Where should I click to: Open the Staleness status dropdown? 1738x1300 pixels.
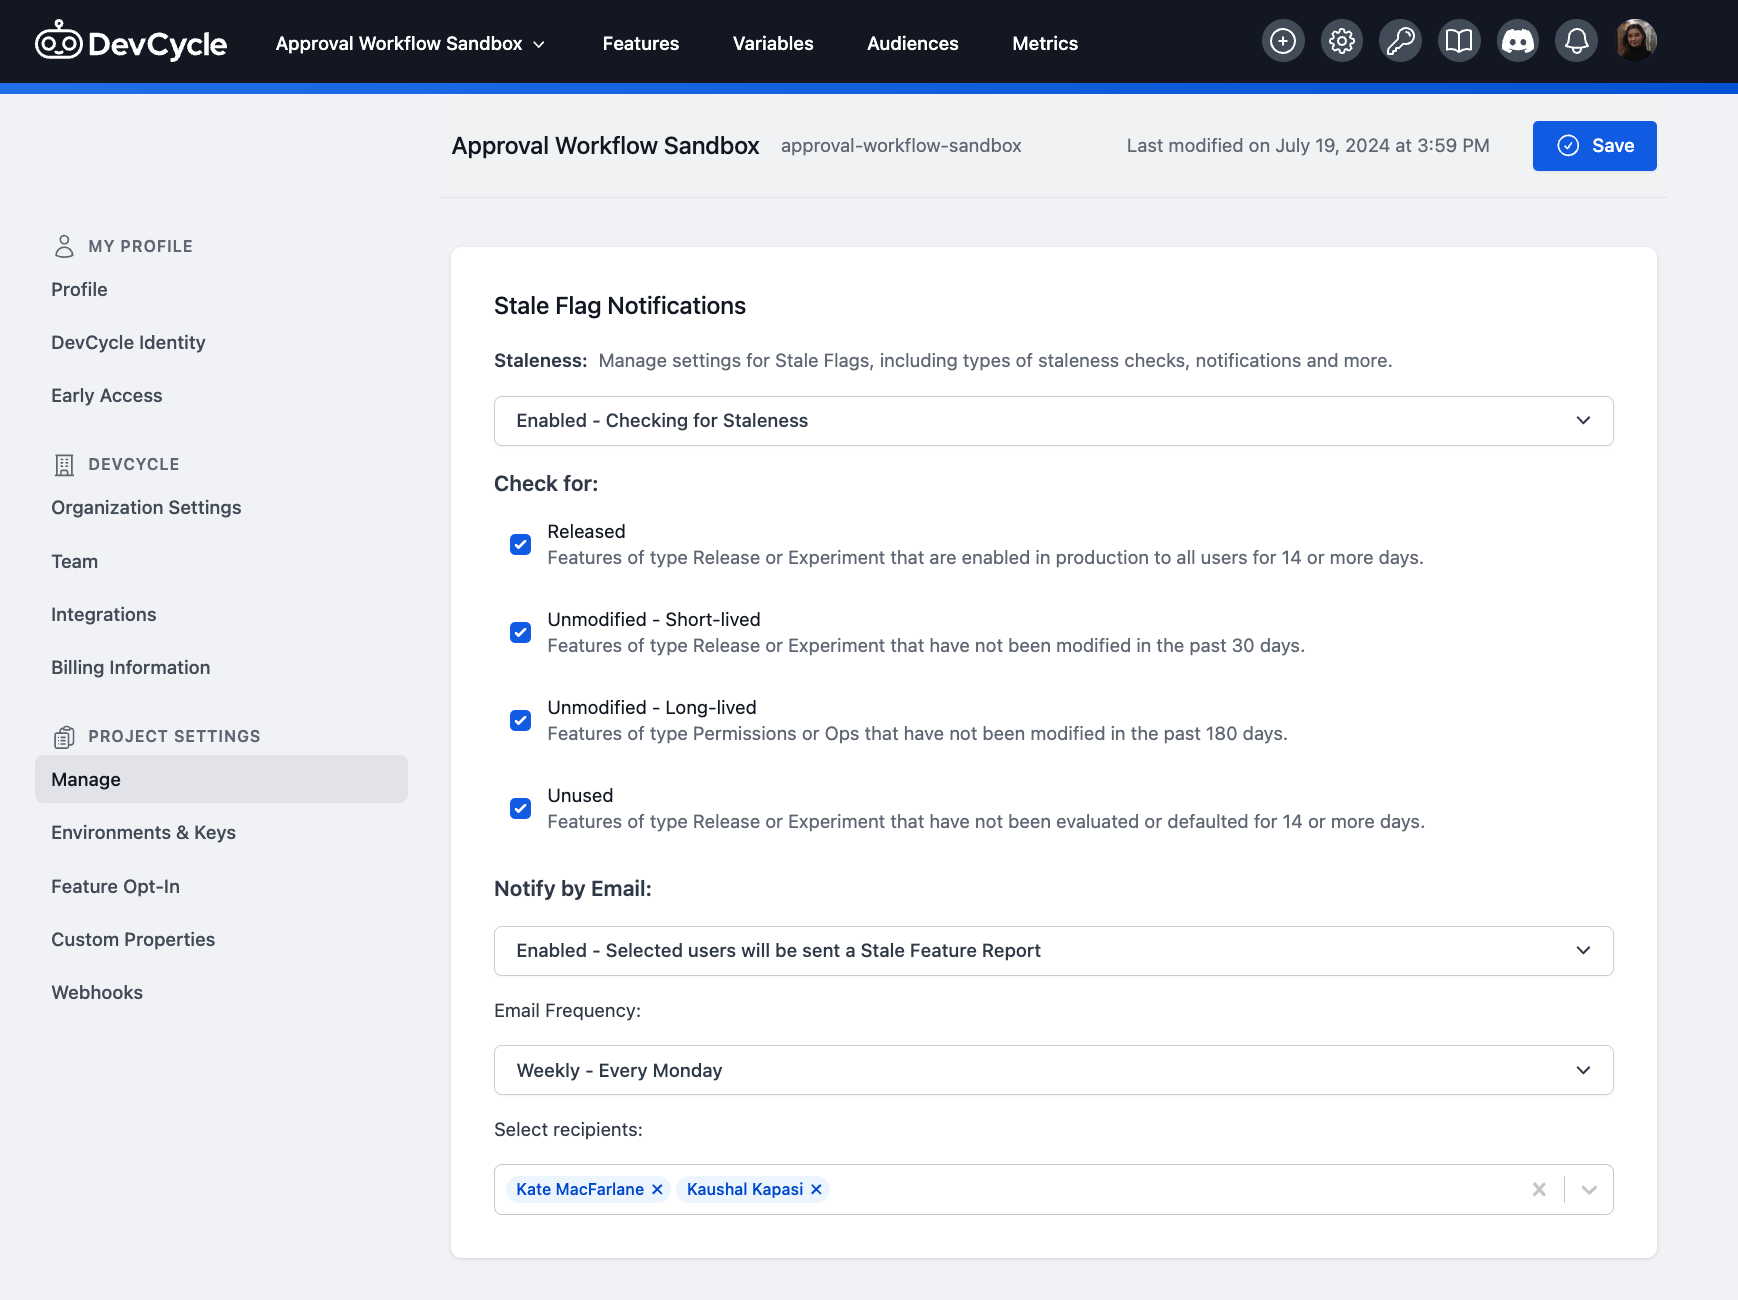(x=1053, y=420)
